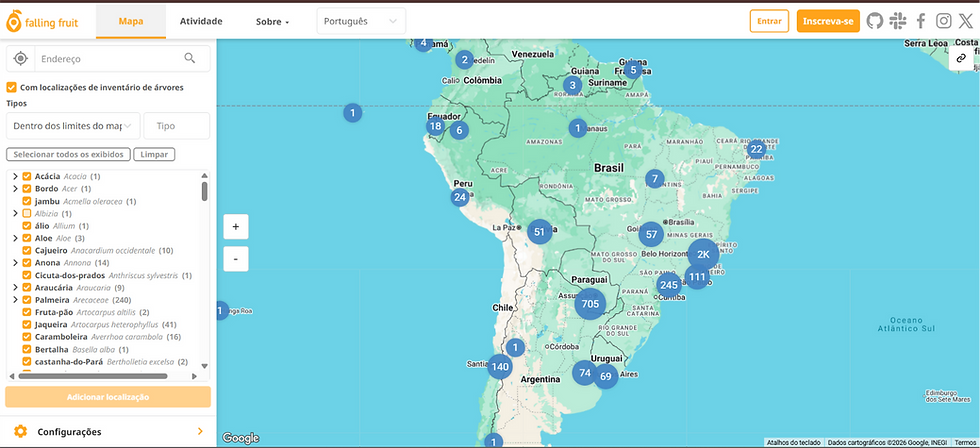Switch to the Mapa tab
Screen dimensions: 980x448
click(131, 21)
